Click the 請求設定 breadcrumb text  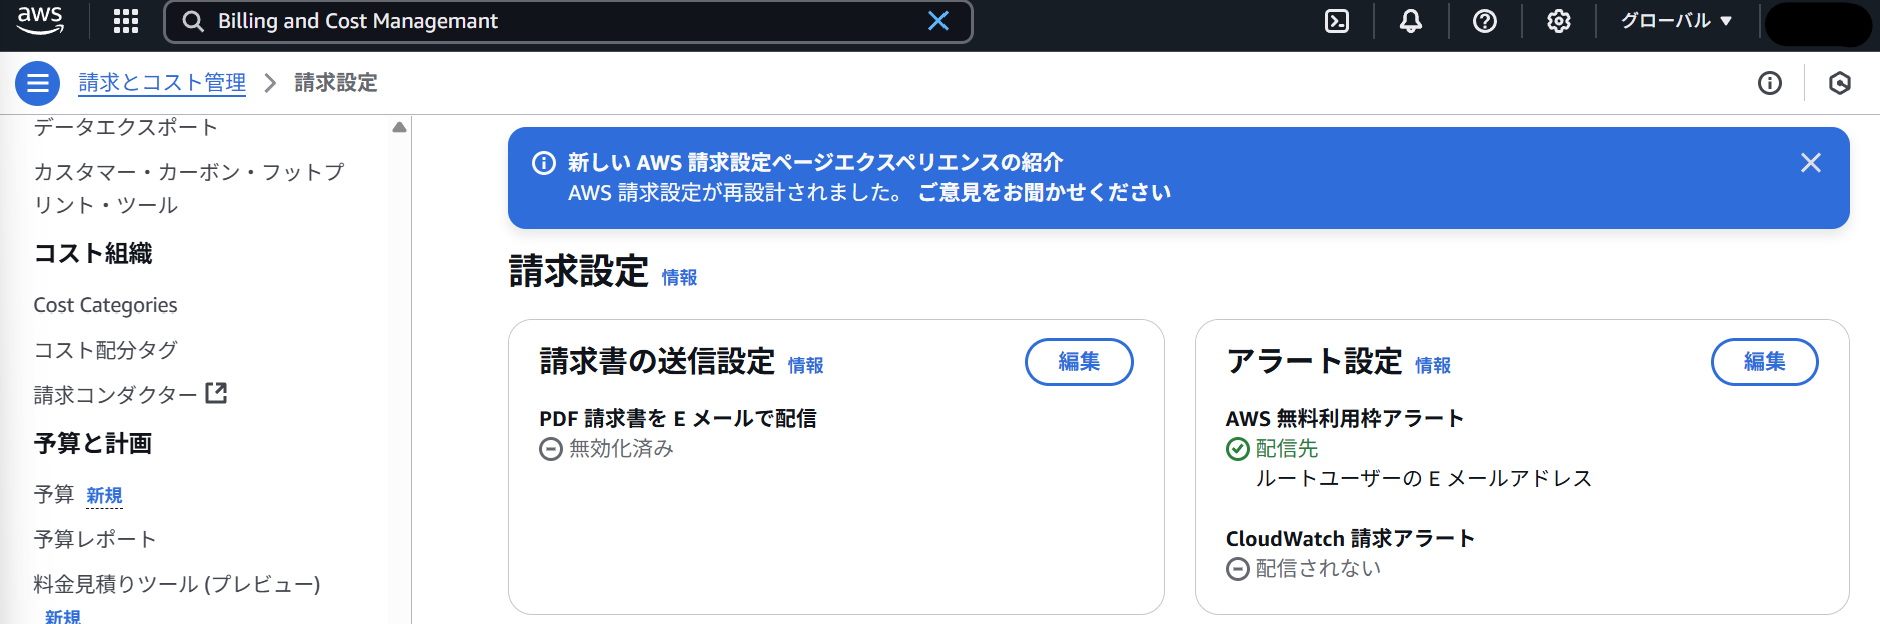tap(336, 83)
